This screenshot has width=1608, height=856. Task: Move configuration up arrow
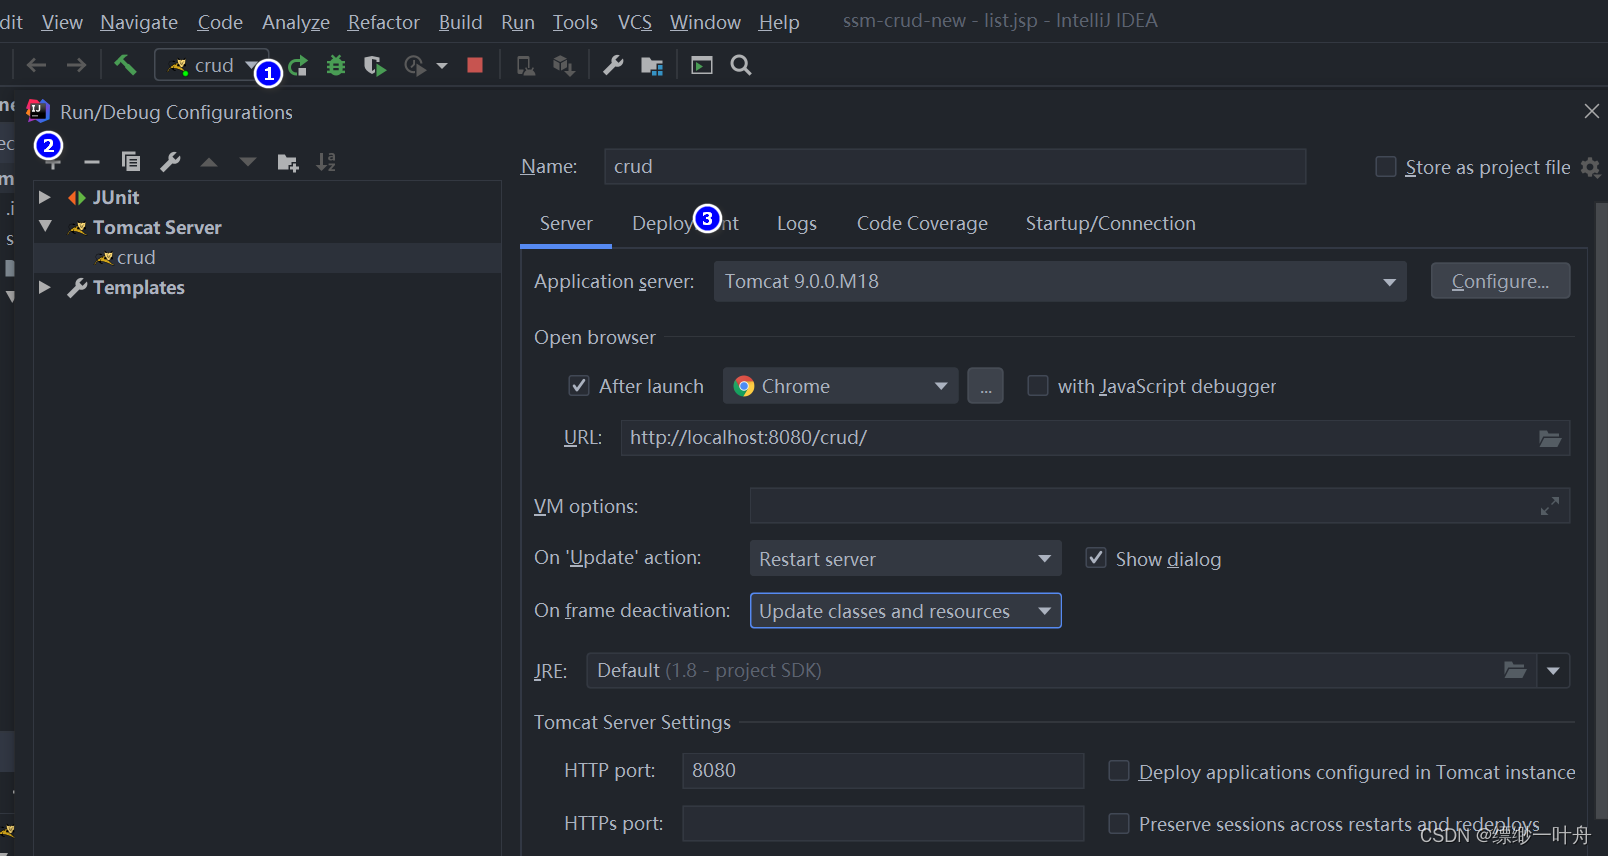209,162
